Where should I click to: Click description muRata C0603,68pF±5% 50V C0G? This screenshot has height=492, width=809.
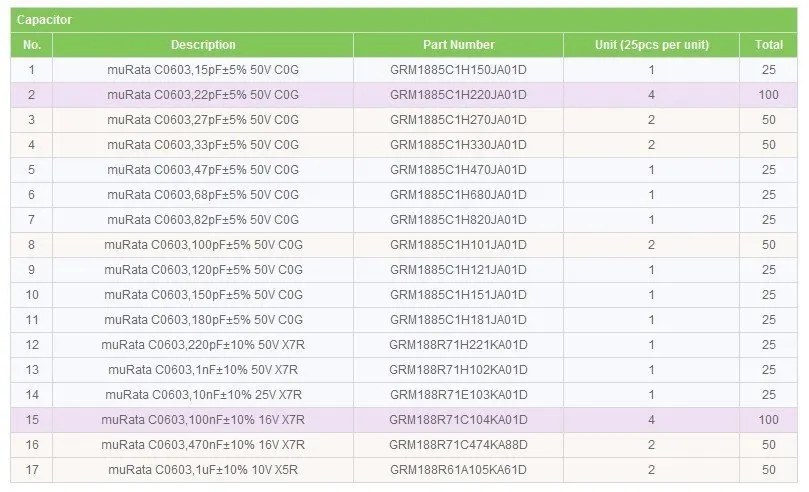203,195
